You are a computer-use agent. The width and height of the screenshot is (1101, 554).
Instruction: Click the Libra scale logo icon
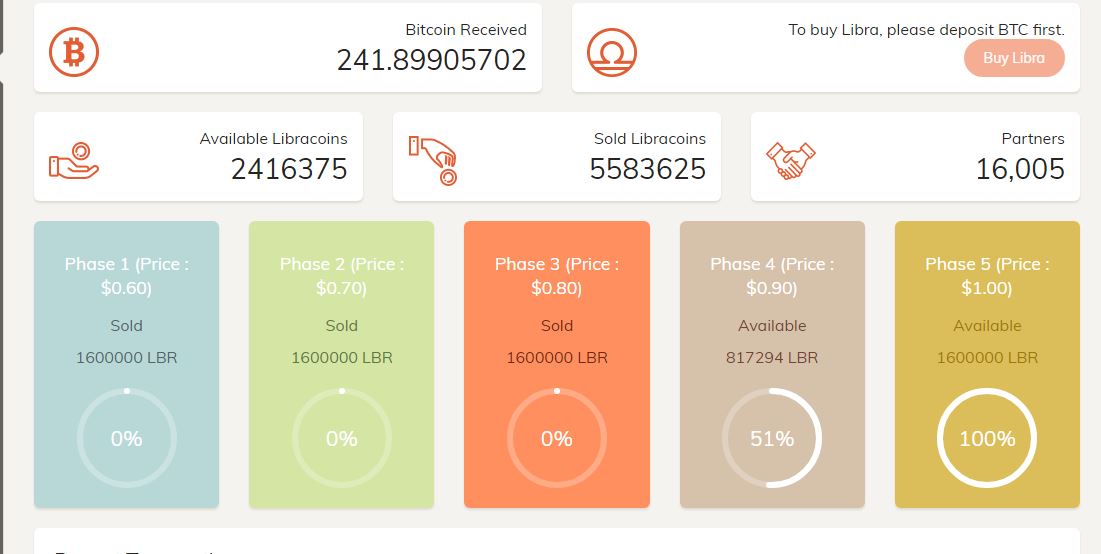pyautogui.click(x=612, y=51)
